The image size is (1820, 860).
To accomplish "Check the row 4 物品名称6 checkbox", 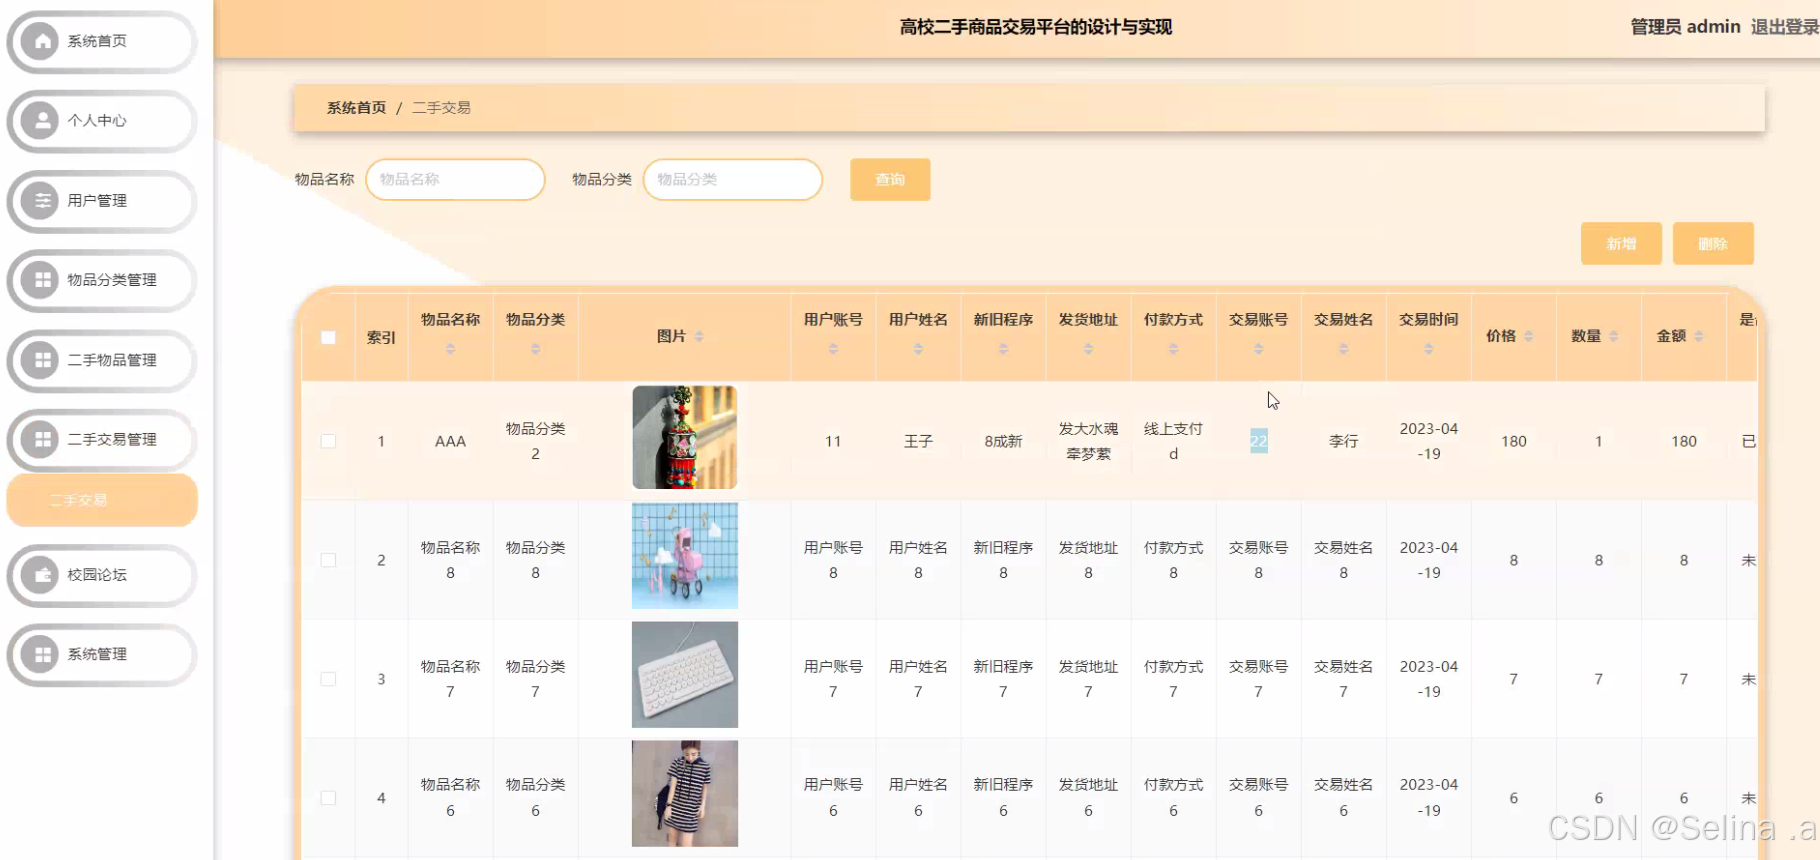I will pos(328,798).
